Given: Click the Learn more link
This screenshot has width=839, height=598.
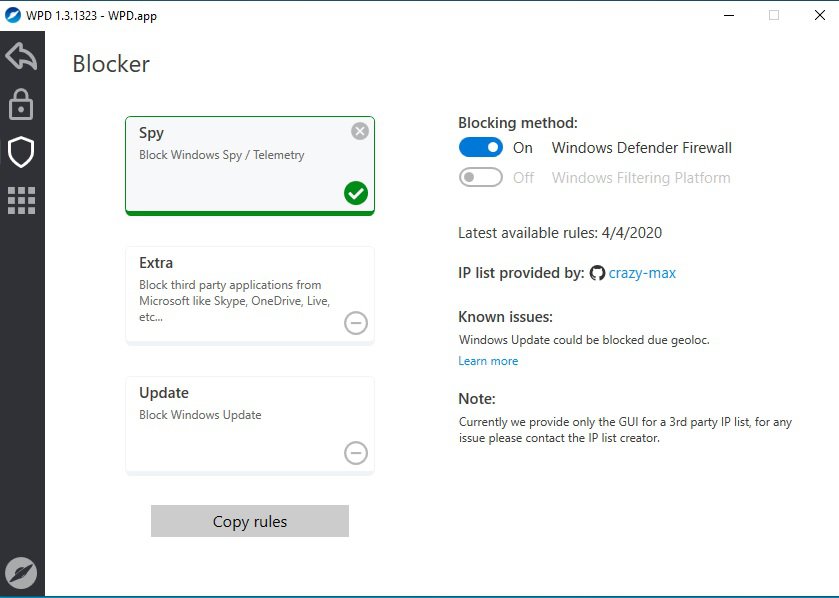Looking at the screenshot, I should (x=488, y=361).
